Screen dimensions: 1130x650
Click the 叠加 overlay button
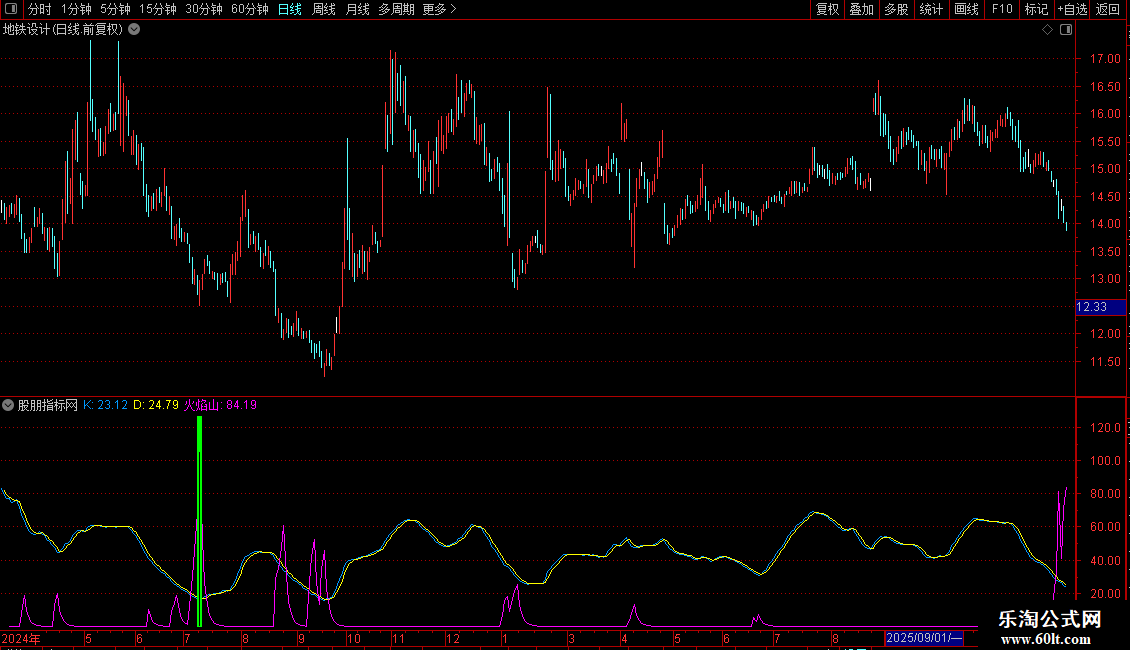[x=861, y=9]
